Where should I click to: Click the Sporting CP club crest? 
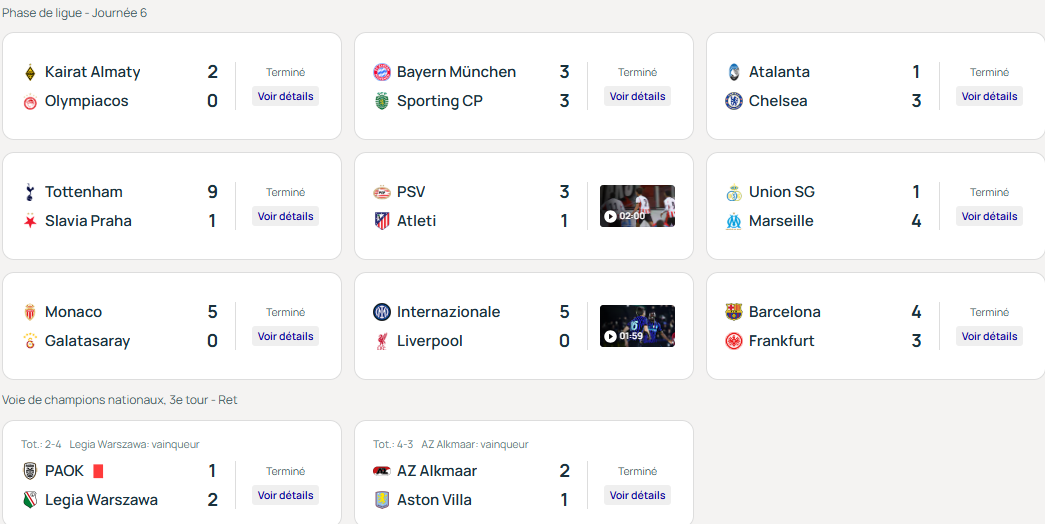coord(381,101)
